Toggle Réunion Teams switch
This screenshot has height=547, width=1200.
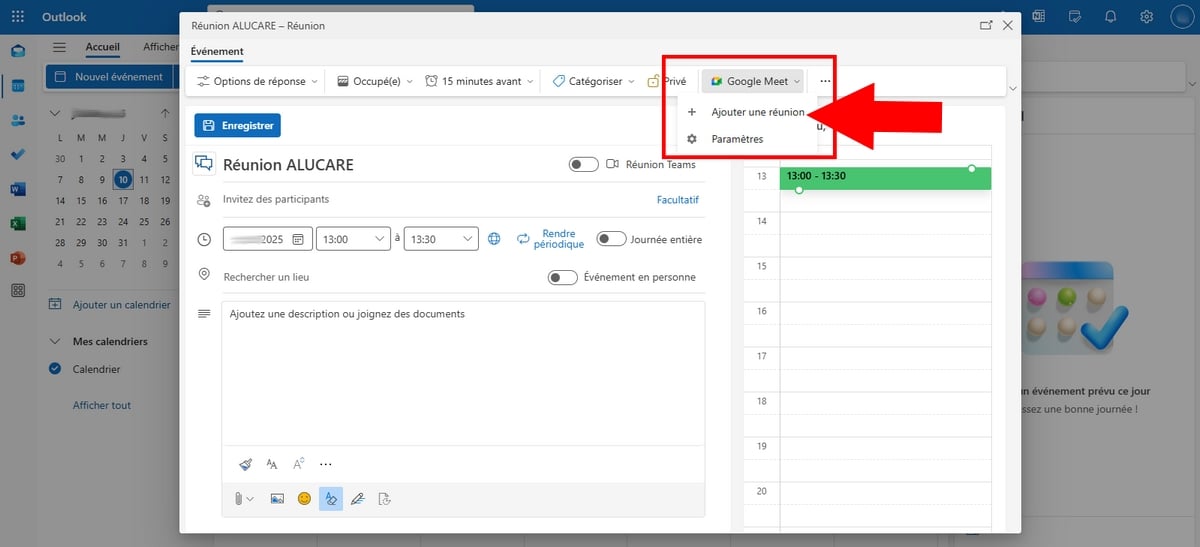[x=584, y=164]
